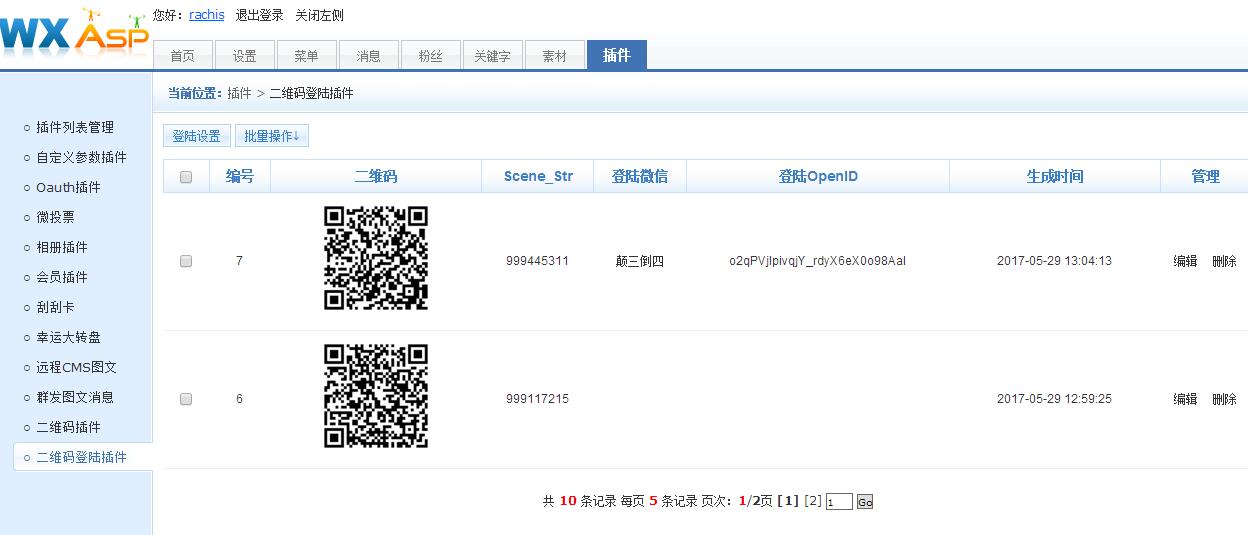The width and height of the screenshot is (1248, 535).
Task: Click the rachis username link
Action: [207, 15]
